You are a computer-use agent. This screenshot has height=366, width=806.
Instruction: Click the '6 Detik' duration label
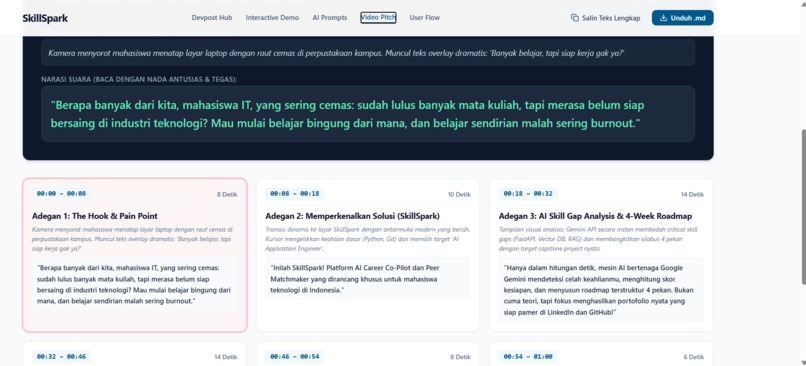pyautogui.click(x=694, y=357)
